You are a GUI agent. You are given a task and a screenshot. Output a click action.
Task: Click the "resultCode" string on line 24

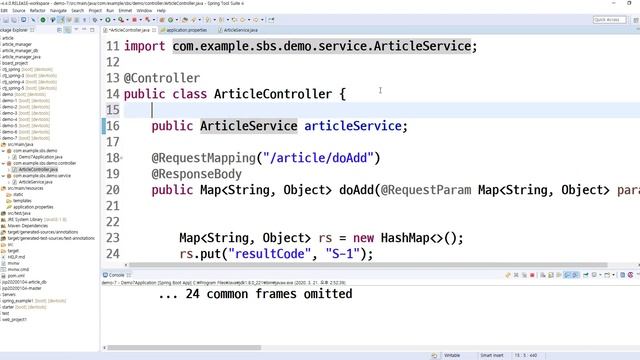(x=270, y=254)
